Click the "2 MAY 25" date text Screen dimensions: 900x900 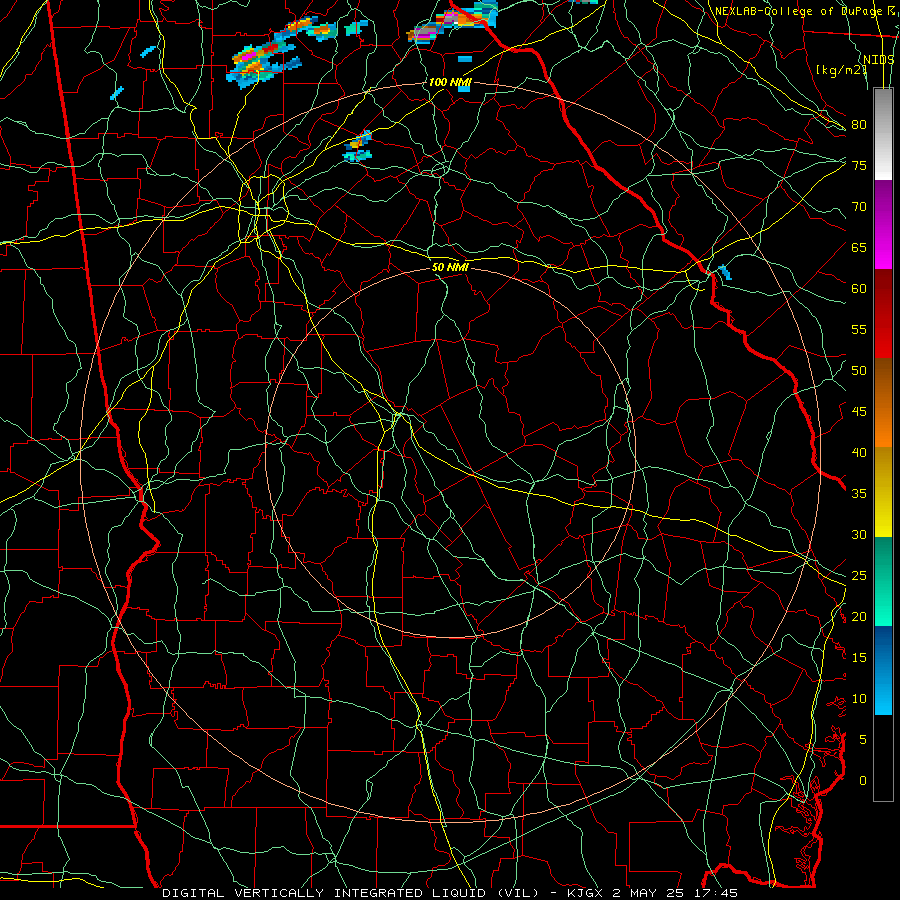click(649, 893)
